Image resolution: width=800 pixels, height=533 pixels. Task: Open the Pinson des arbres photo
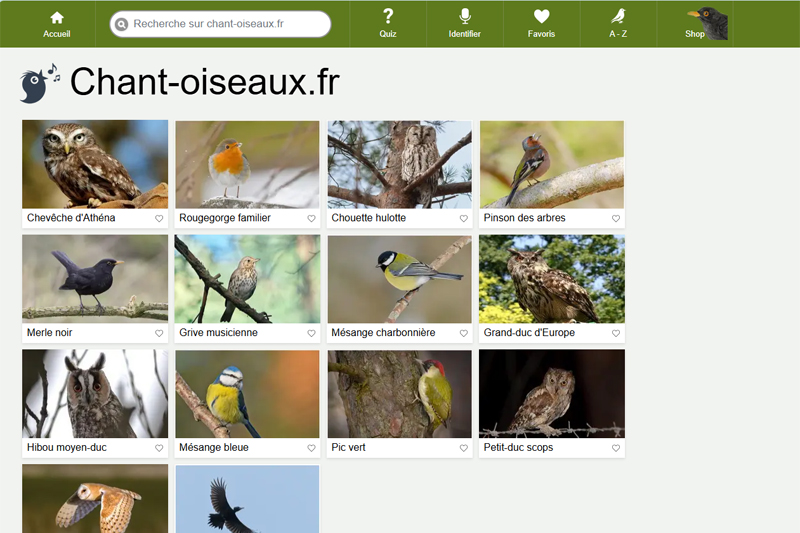pyautogui.click(x=552, y=164)
